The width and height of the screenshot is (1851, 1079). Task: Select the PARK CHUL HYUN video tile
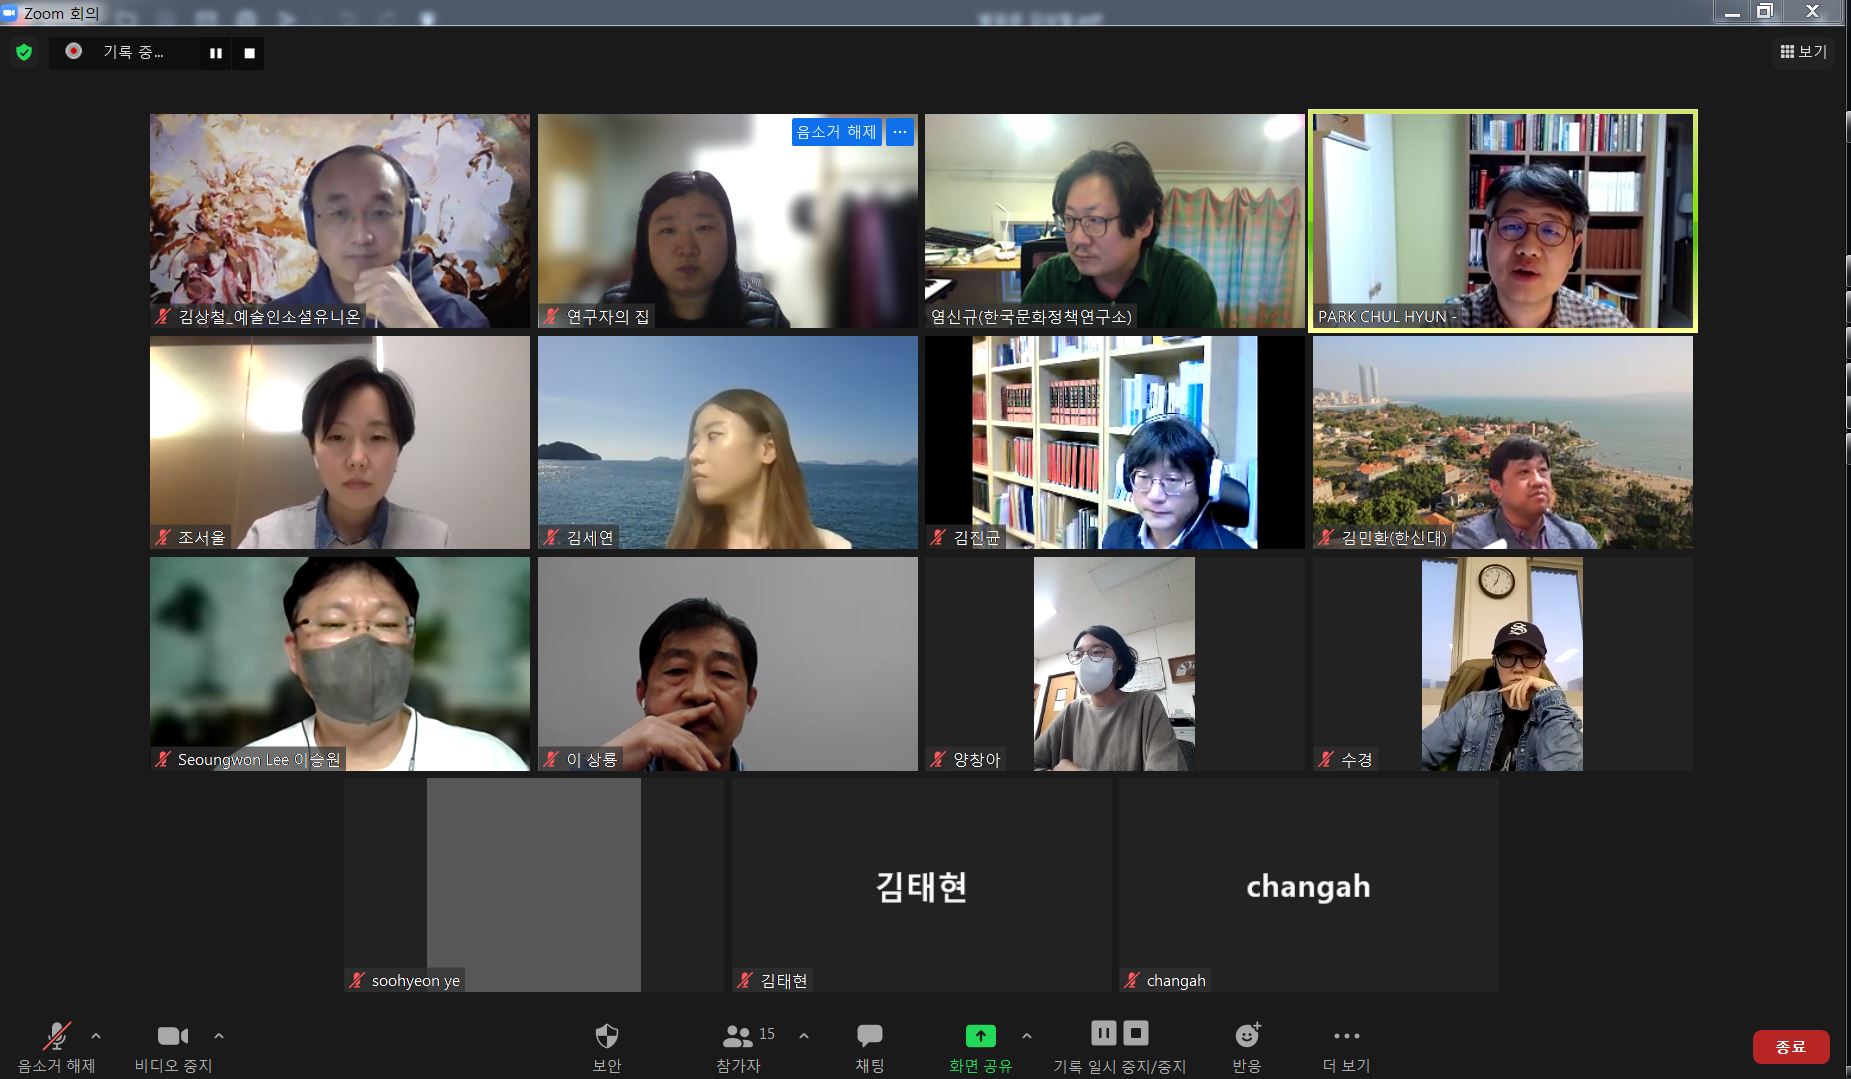pos(1502,220)
